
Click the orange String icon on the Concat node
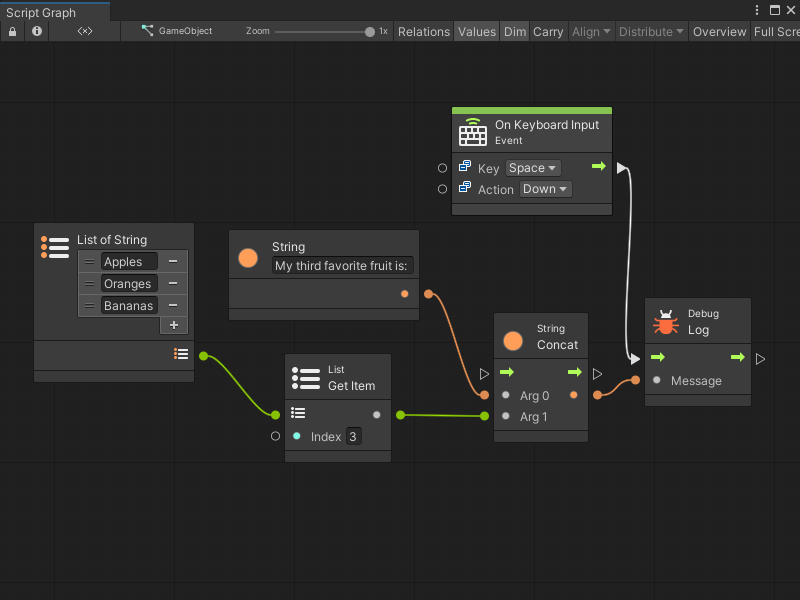tap(513, 341)
